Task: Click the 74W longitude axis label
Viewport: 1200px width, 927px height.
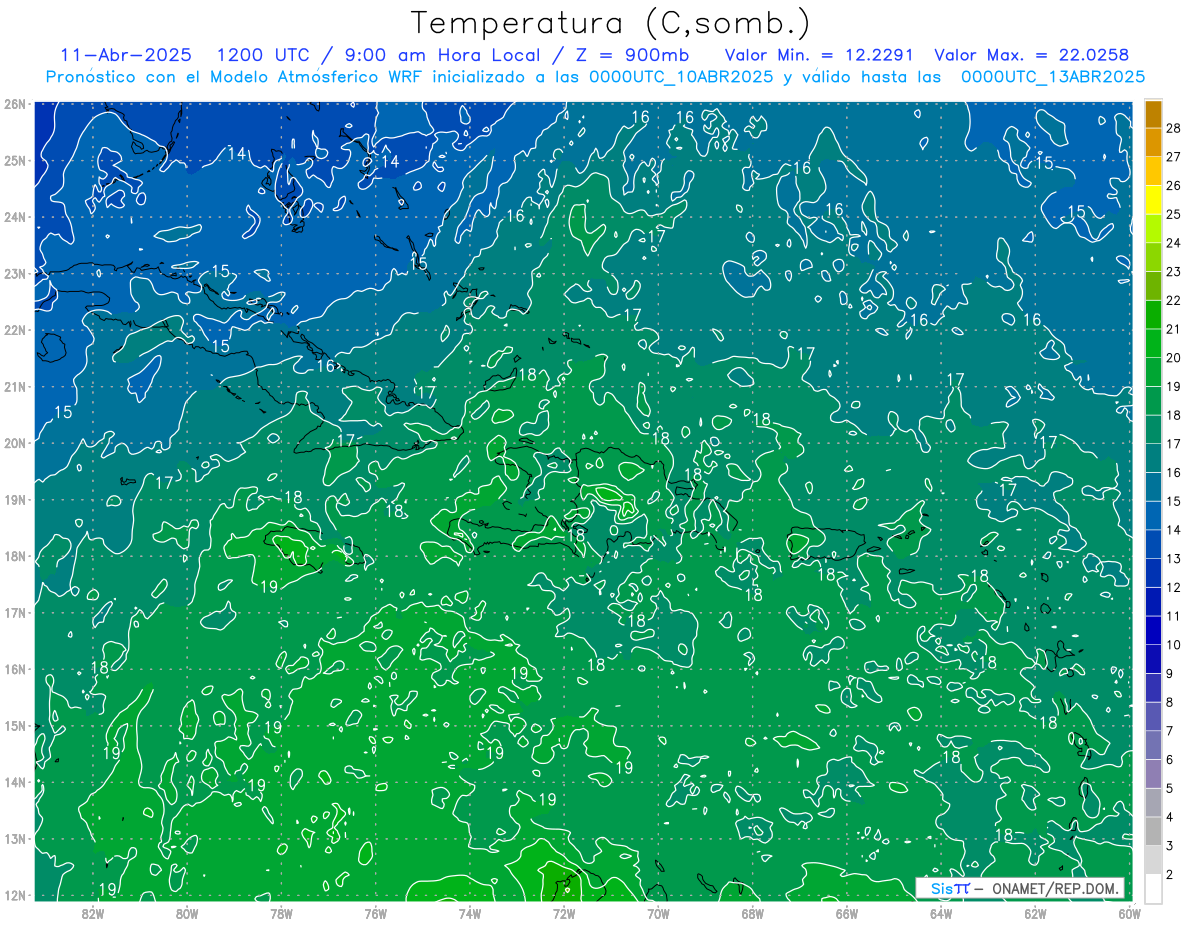Action: (470, 913)
